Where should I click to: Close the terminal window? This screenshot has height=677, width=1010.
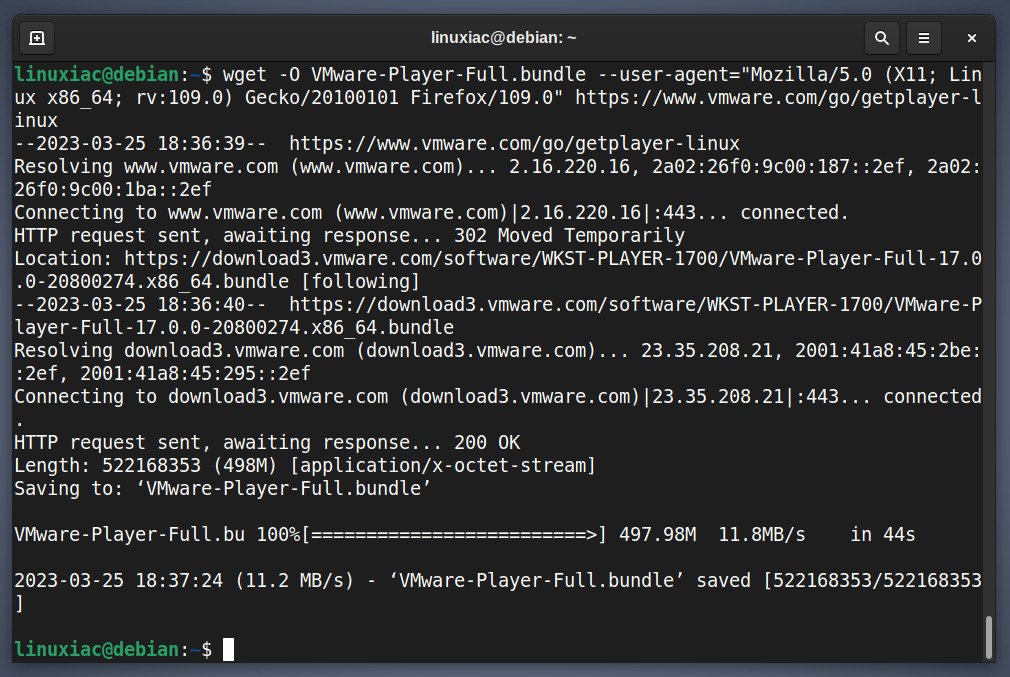(971, 38)
